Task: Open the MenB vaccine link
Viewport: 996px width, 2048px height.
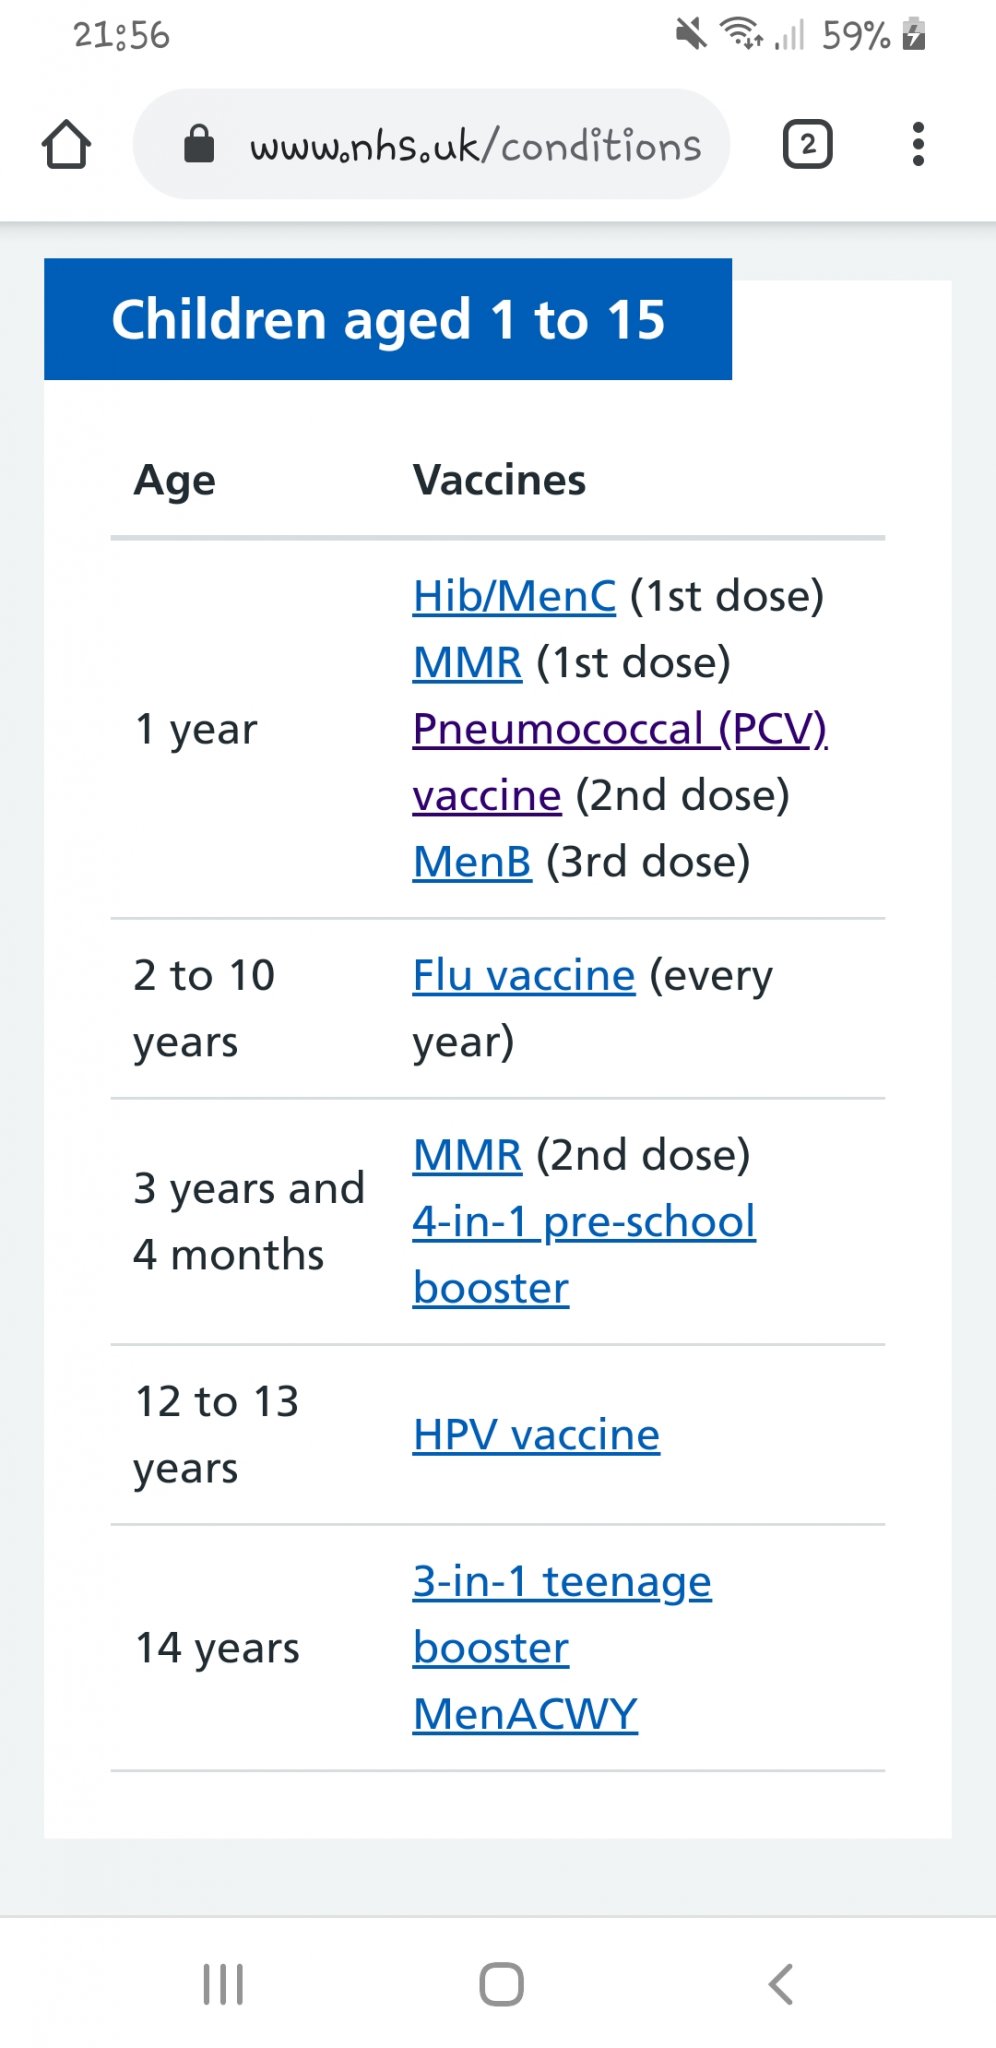Action: coord(472,862)
